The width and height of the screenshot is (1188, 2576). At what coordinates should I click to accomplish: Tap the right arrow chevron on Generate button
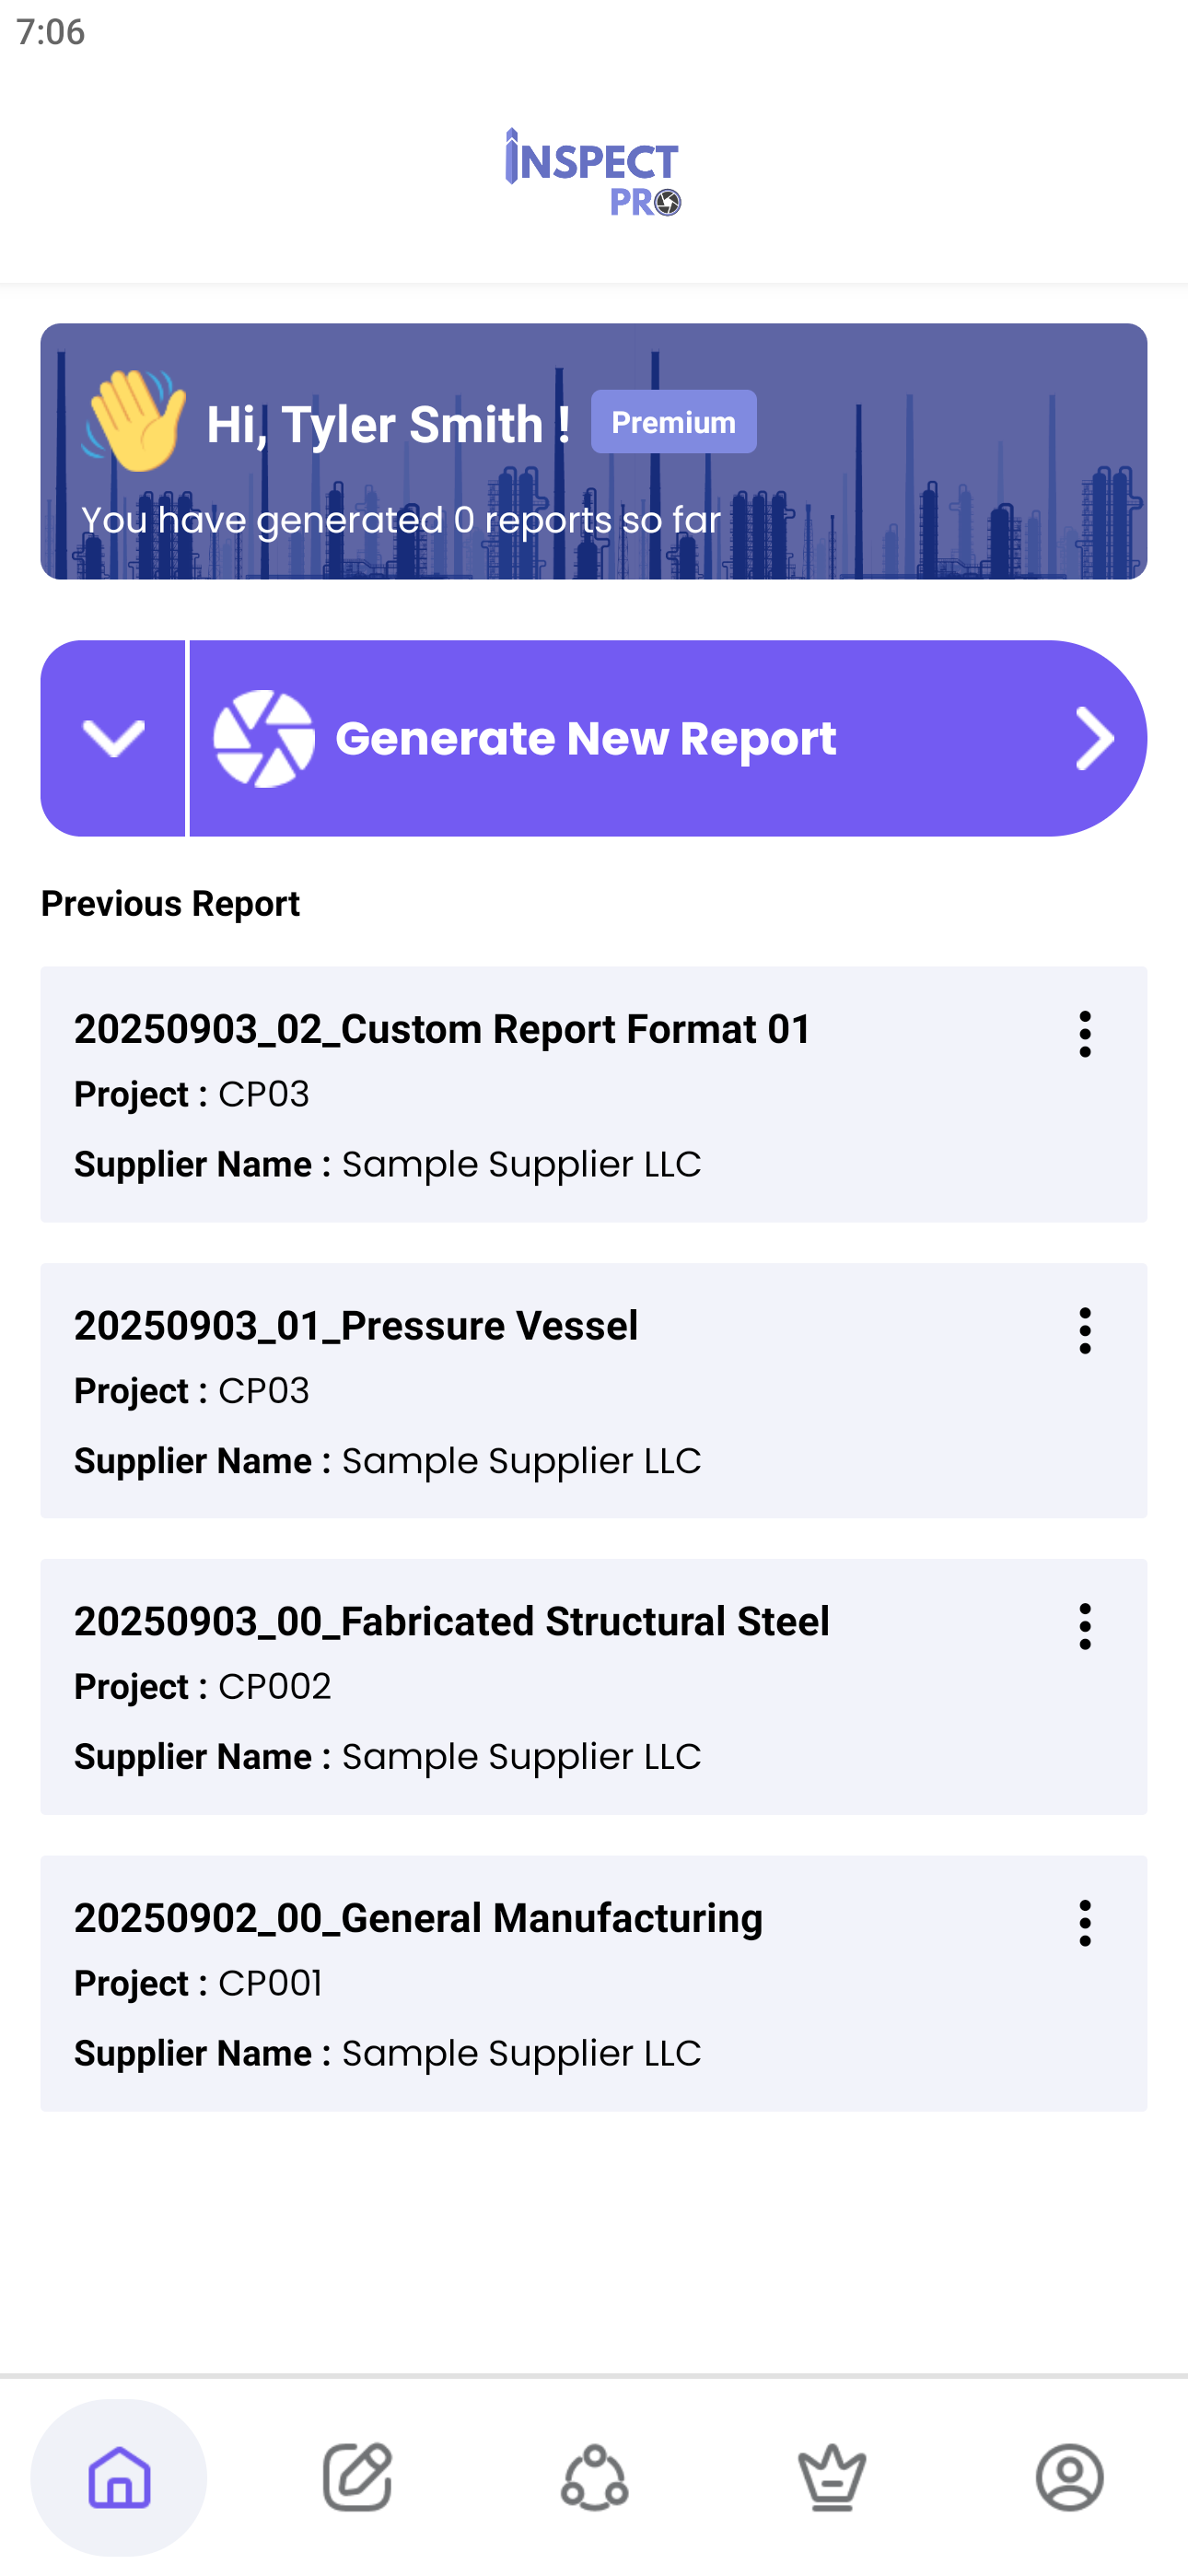[x=1094, y=738]
